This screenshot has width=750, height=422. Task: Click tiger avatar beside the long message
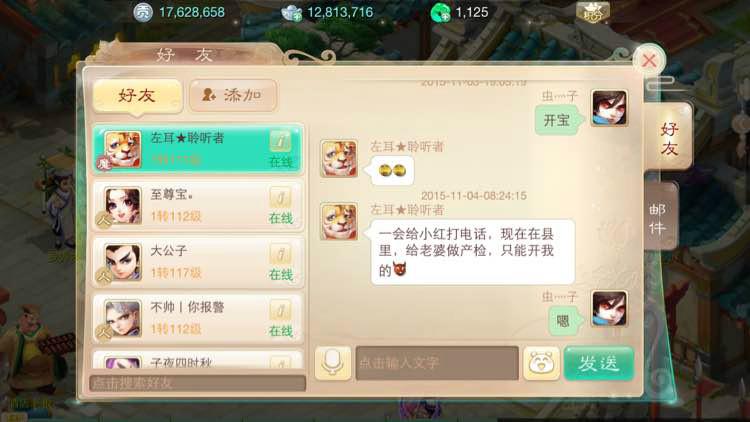point(339,222)
